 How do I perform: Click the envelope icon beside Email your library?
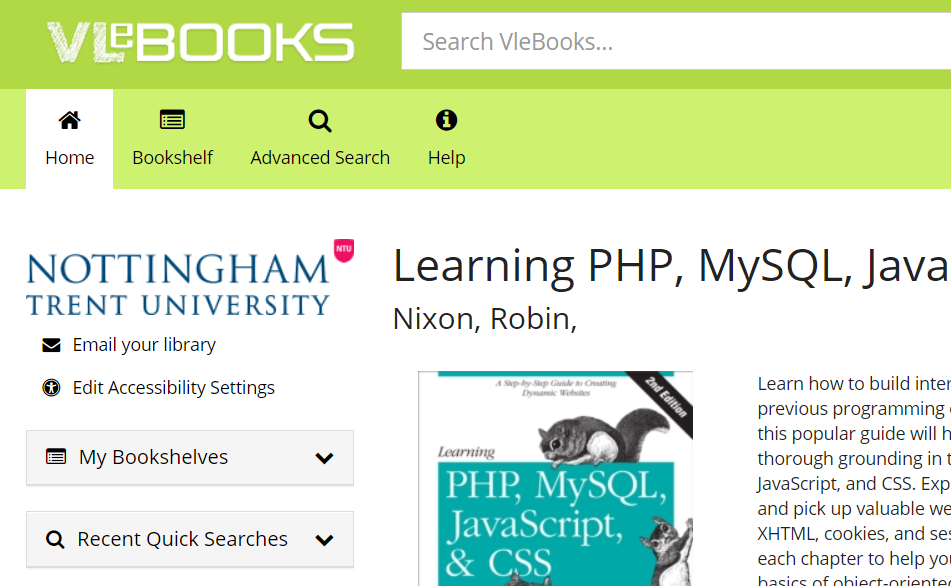click(50, 344)
